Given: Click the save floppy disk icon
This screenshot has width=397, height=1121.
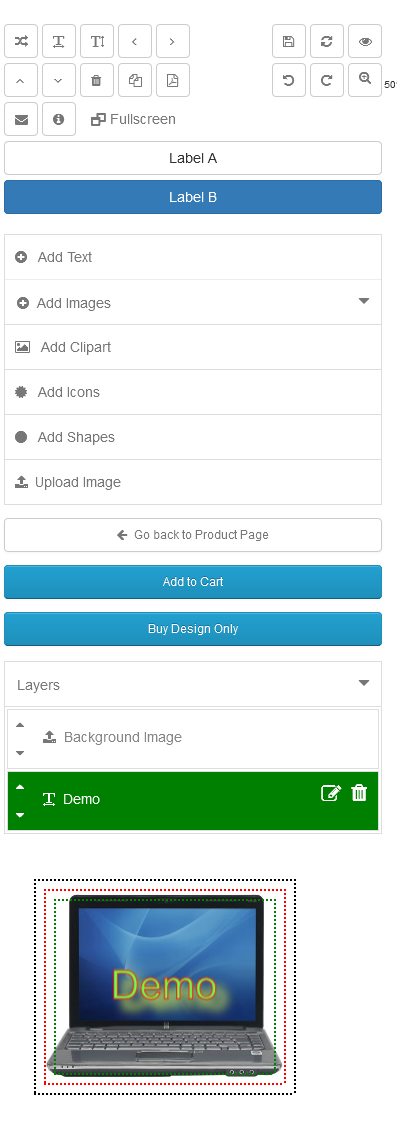Looking at the screenshot, I should (x=289, y=41).
